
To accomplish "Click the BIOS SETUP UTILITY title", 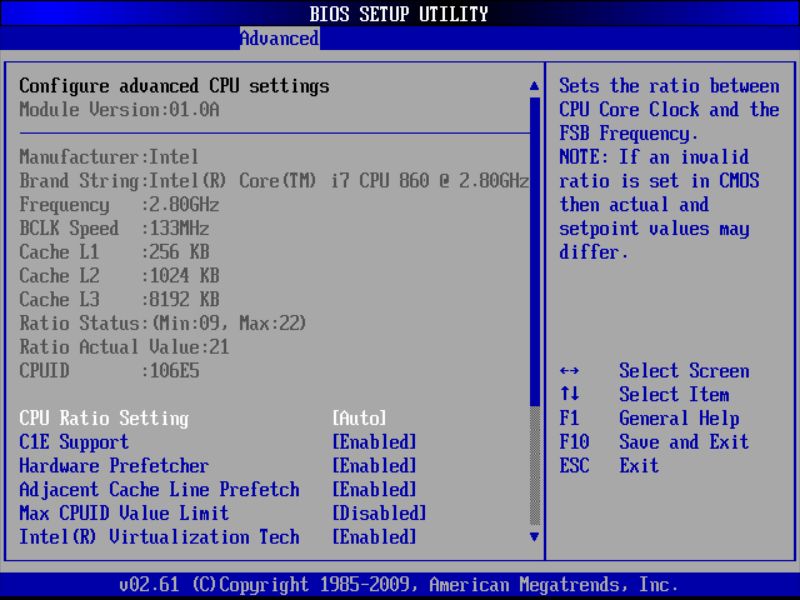I will click(399, 14).
